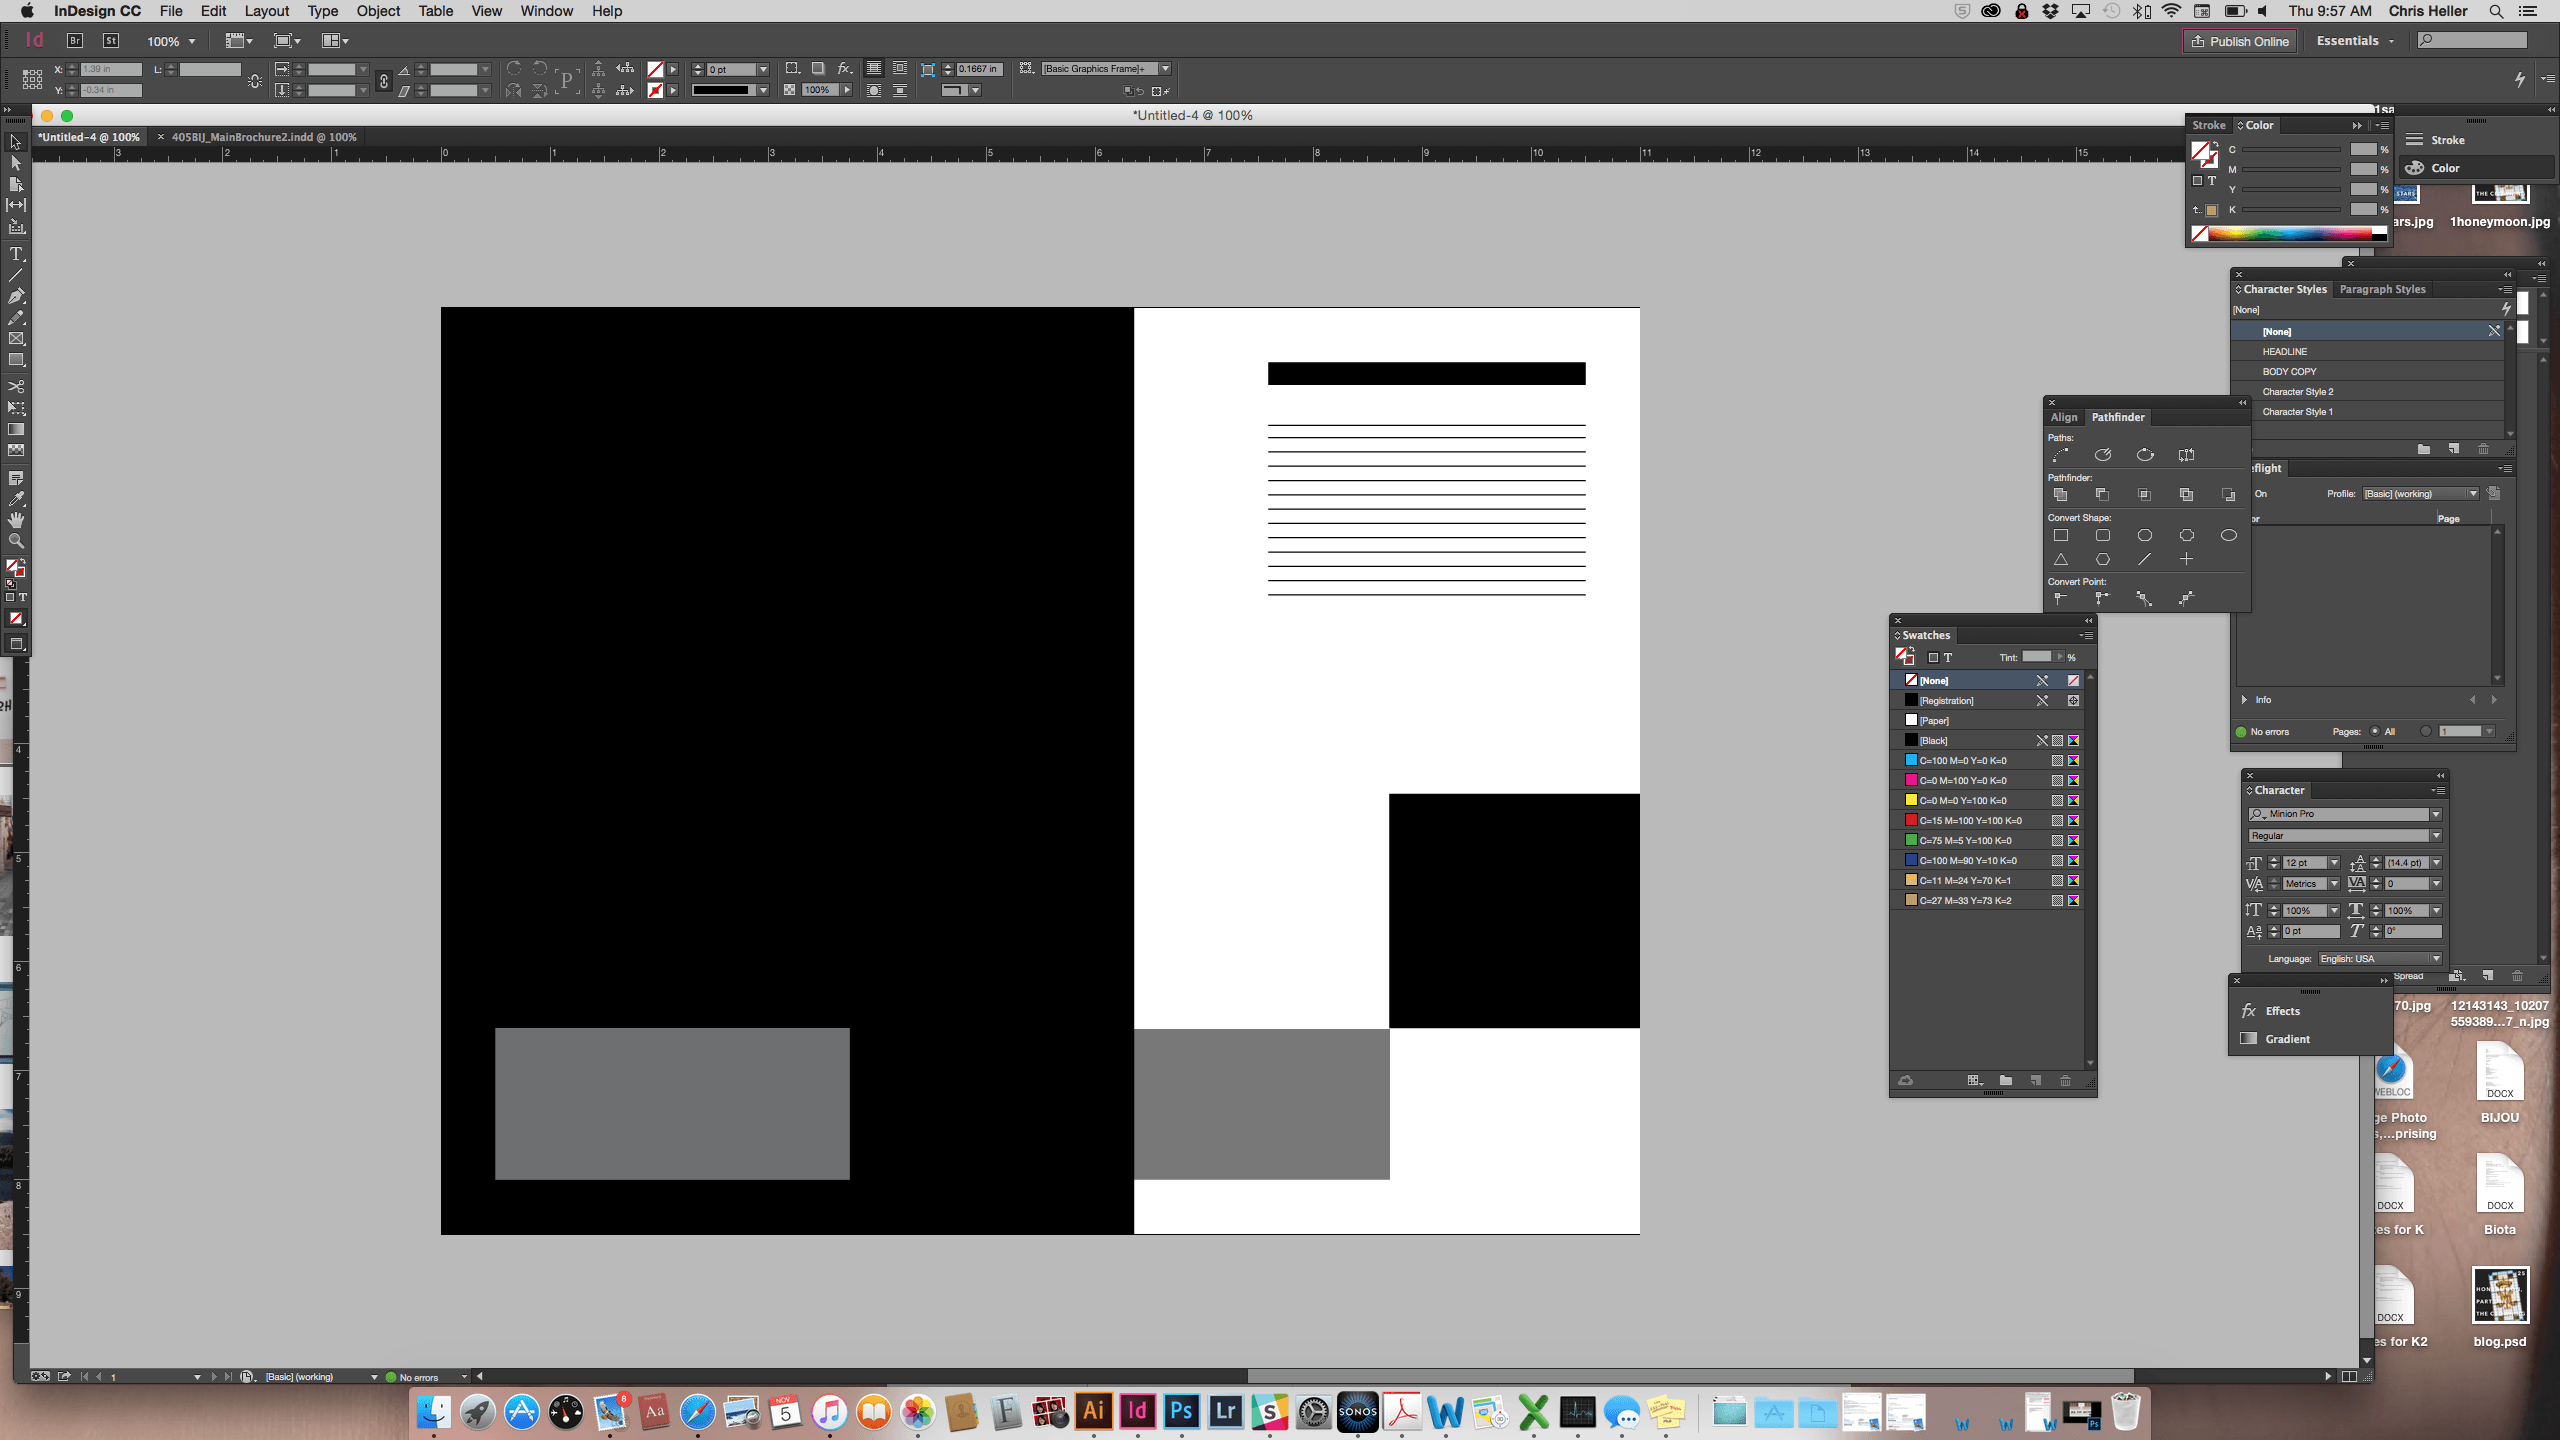Open the Object menu

pos(378,11)
